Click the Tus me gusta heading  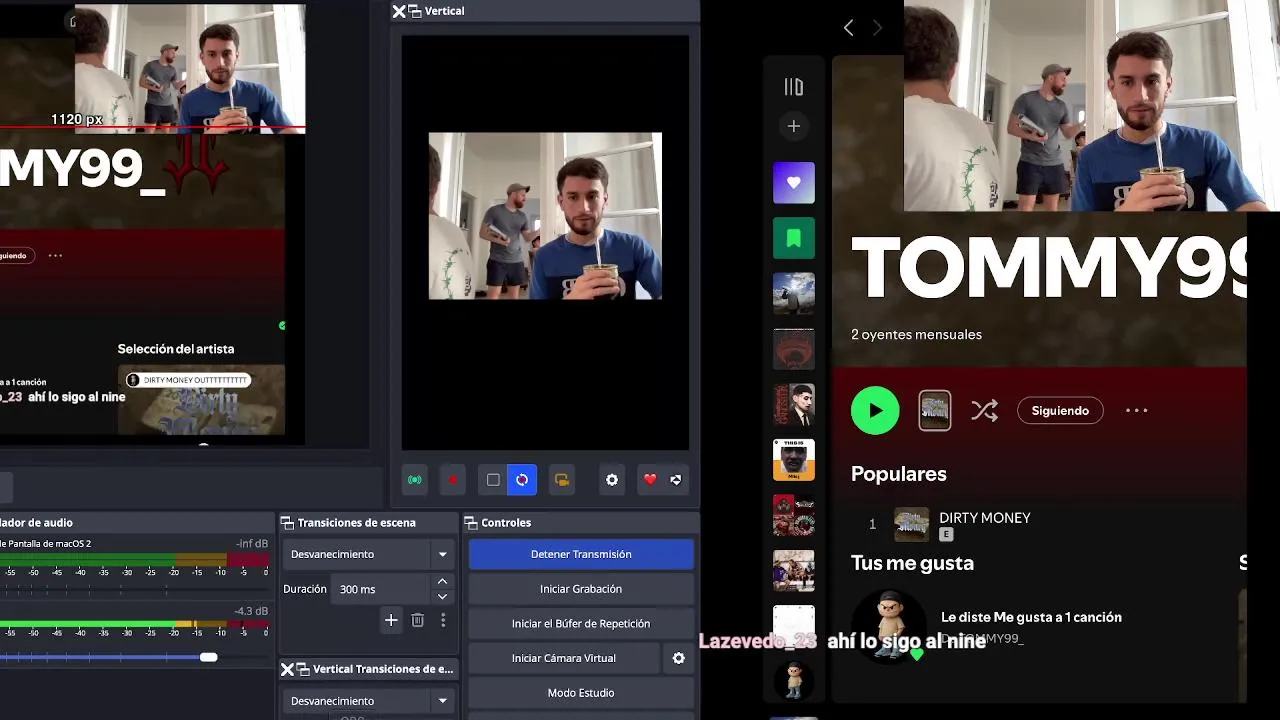tap(912, 563)
